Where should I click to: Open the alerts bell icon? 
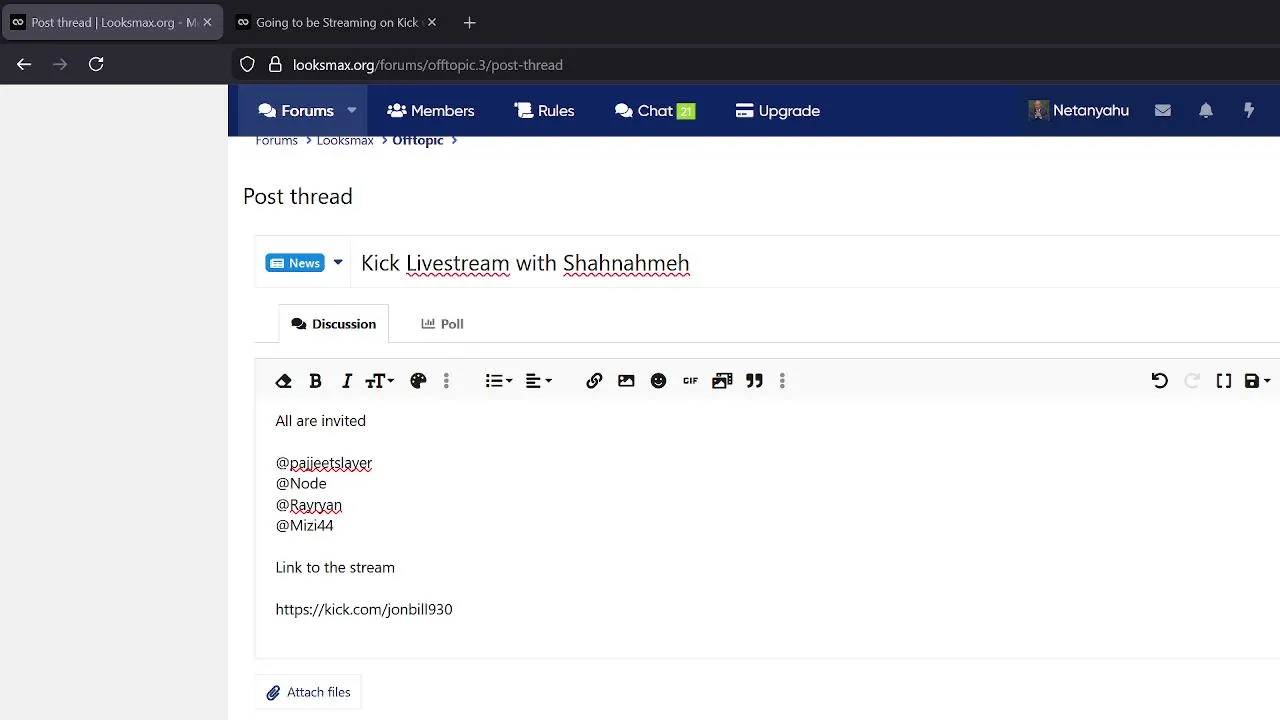(x=1206, y=111)
